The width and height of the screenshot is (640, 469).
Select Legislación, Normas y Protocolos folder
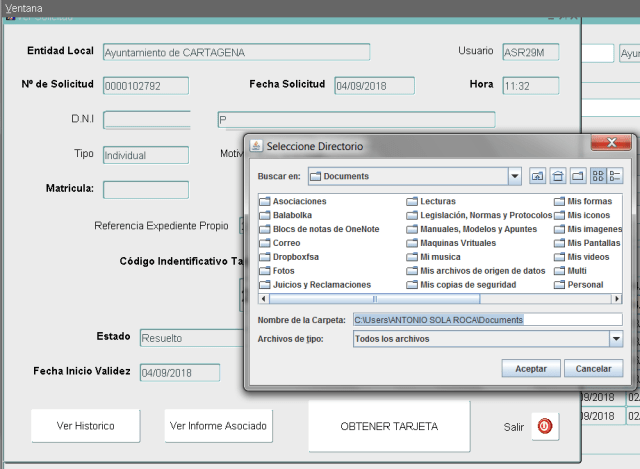480,215
